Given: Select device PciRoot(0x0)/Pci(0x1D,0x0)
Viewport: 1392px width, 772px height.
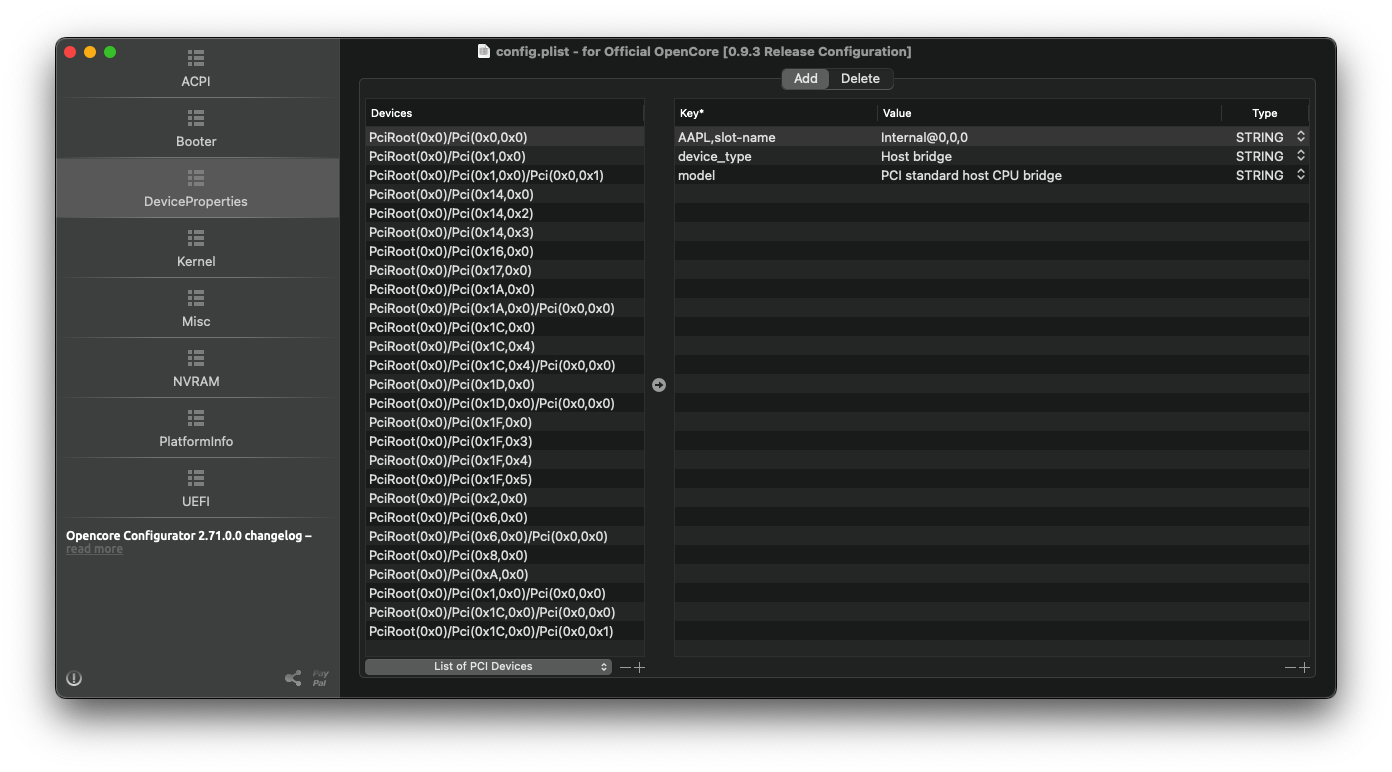Looking at the screenshot, I should [505, 384].
